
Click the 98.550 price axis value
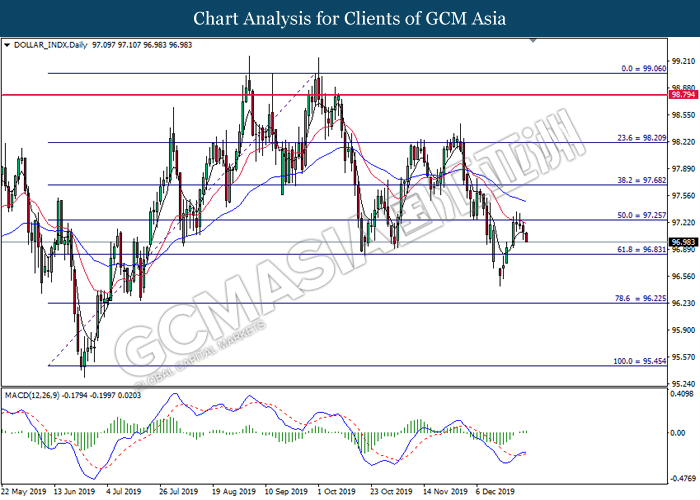[683, 115]
